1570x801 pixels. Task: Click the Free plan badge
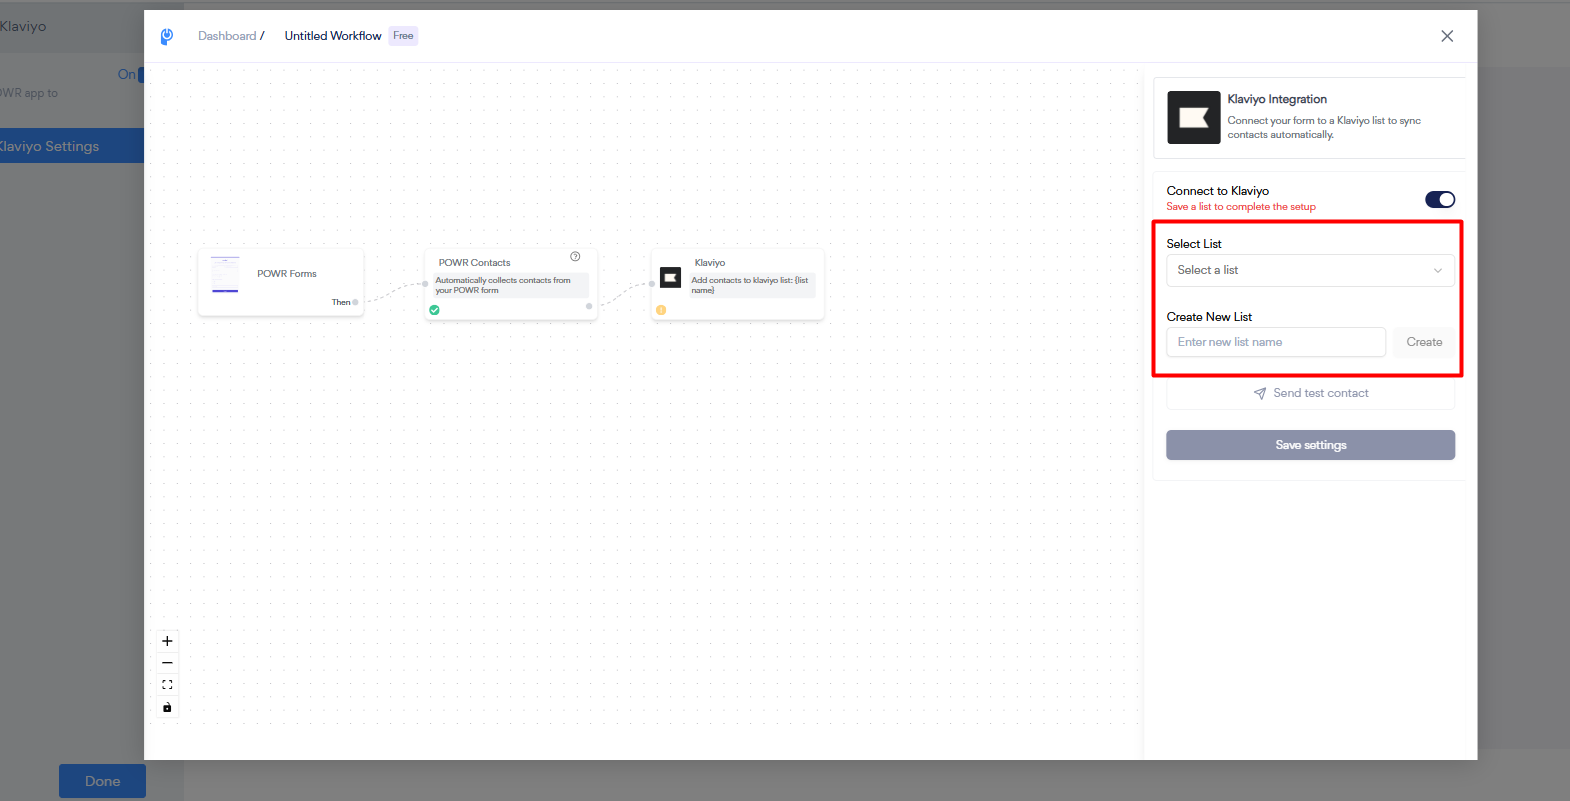(403, 36)
